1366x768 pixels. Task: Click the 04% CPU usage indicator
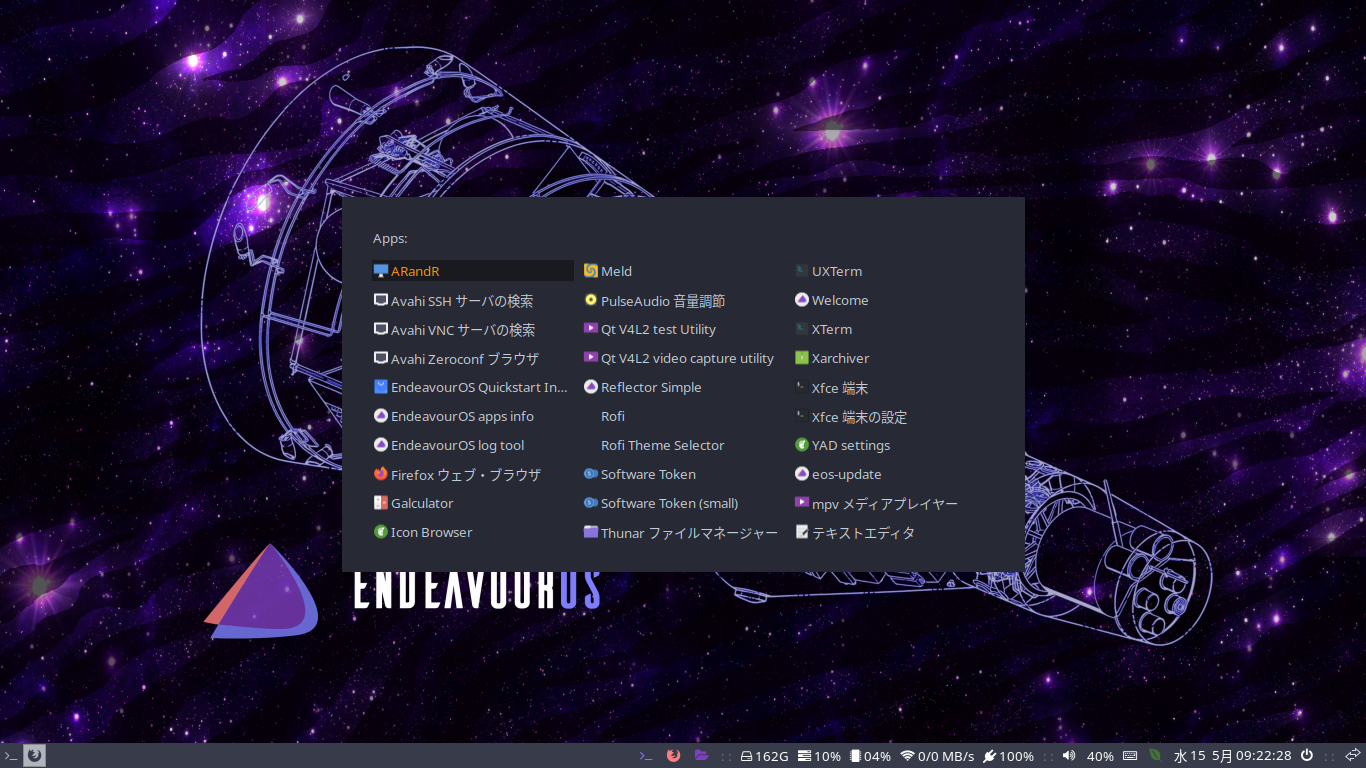(x=870, y=756)
